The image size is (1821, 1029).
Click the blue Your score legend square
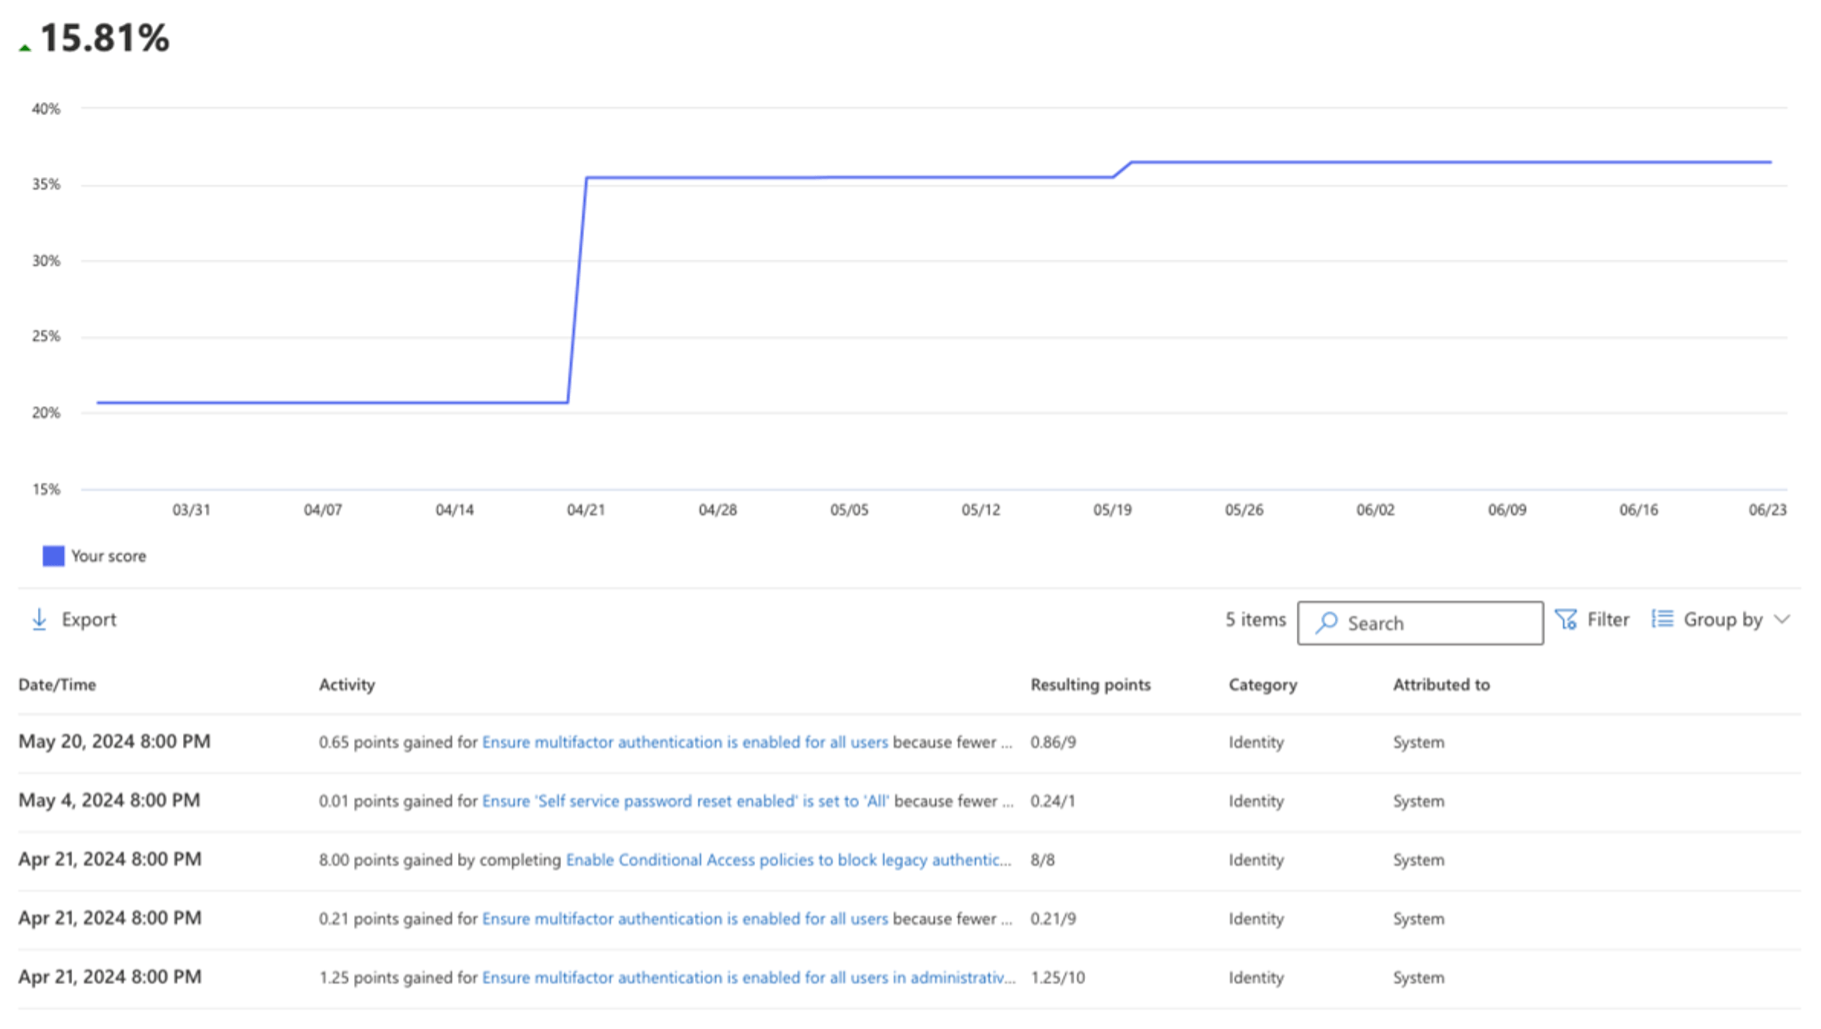(x=52, y=555)
